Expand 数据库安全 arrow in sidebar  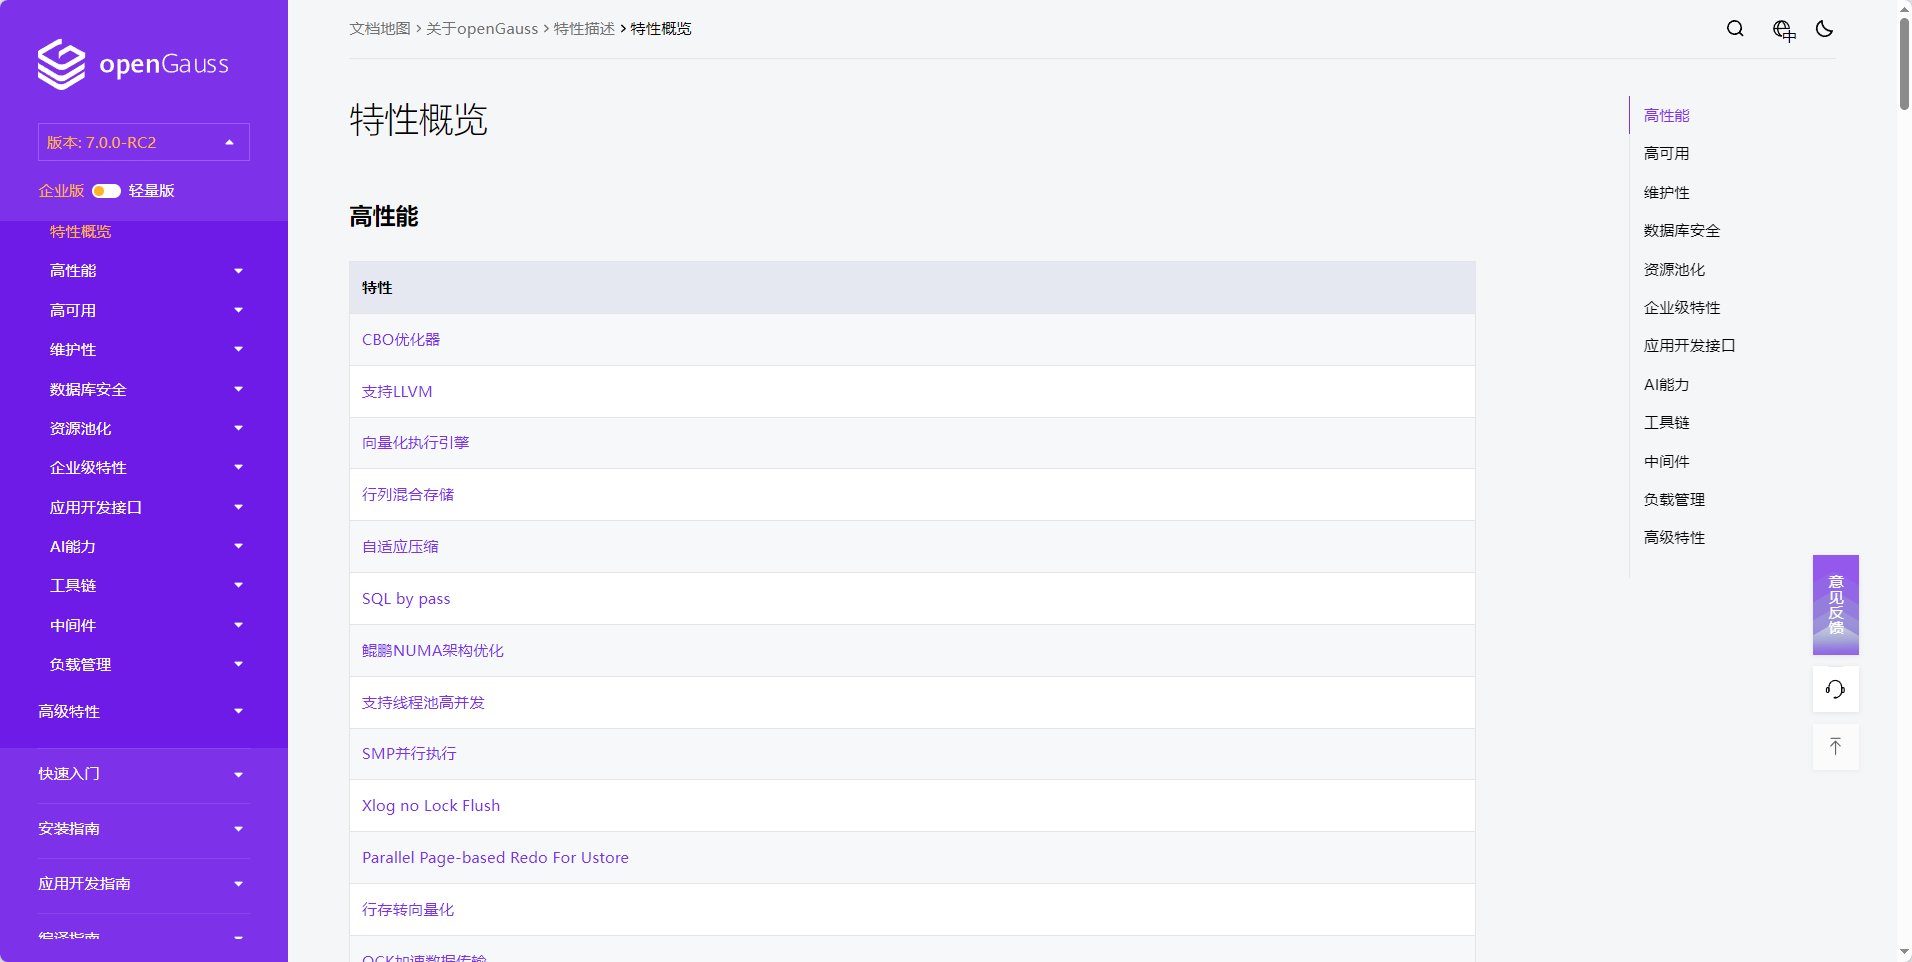point(238,389)
